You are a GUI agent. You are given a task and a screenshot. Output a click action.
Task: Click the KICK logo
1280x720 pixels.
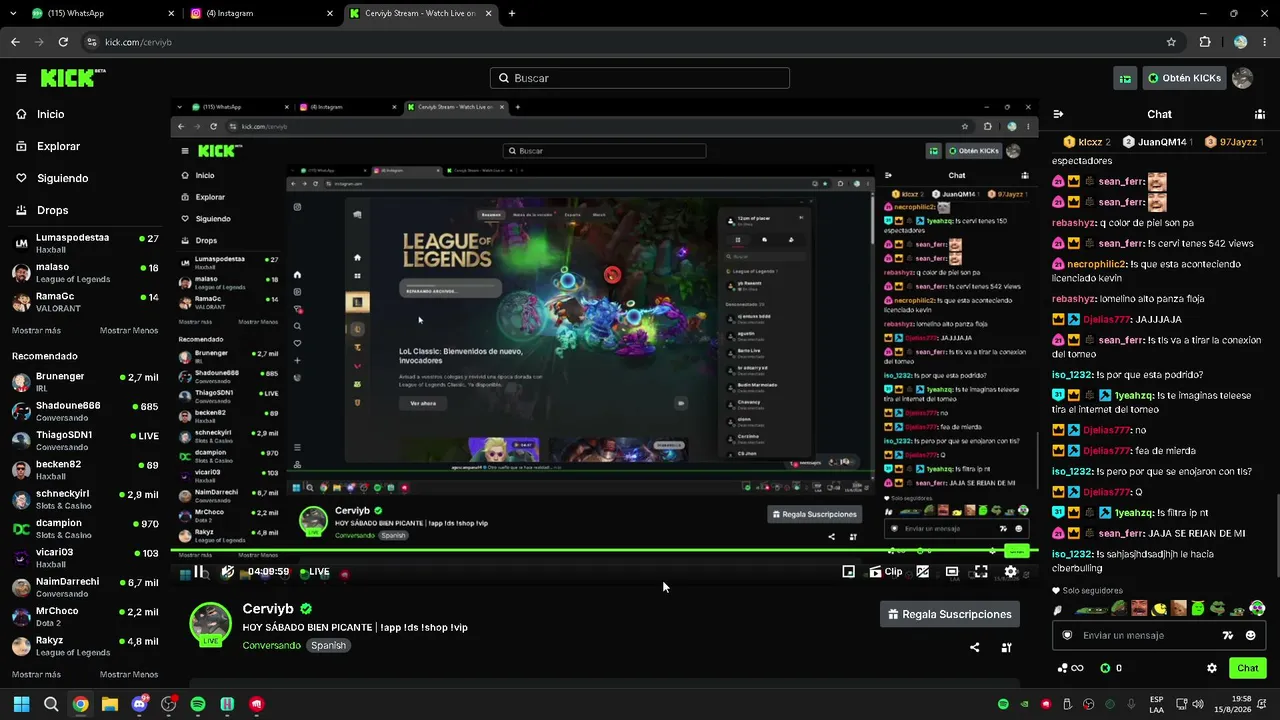click(73, 78)
